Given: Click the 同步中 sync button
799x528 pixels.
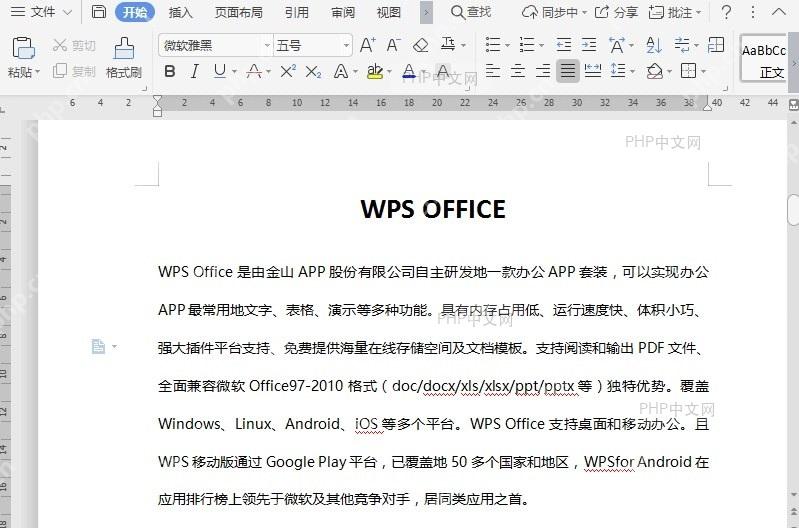Looking at the screenshot, I should click(554, 12).
